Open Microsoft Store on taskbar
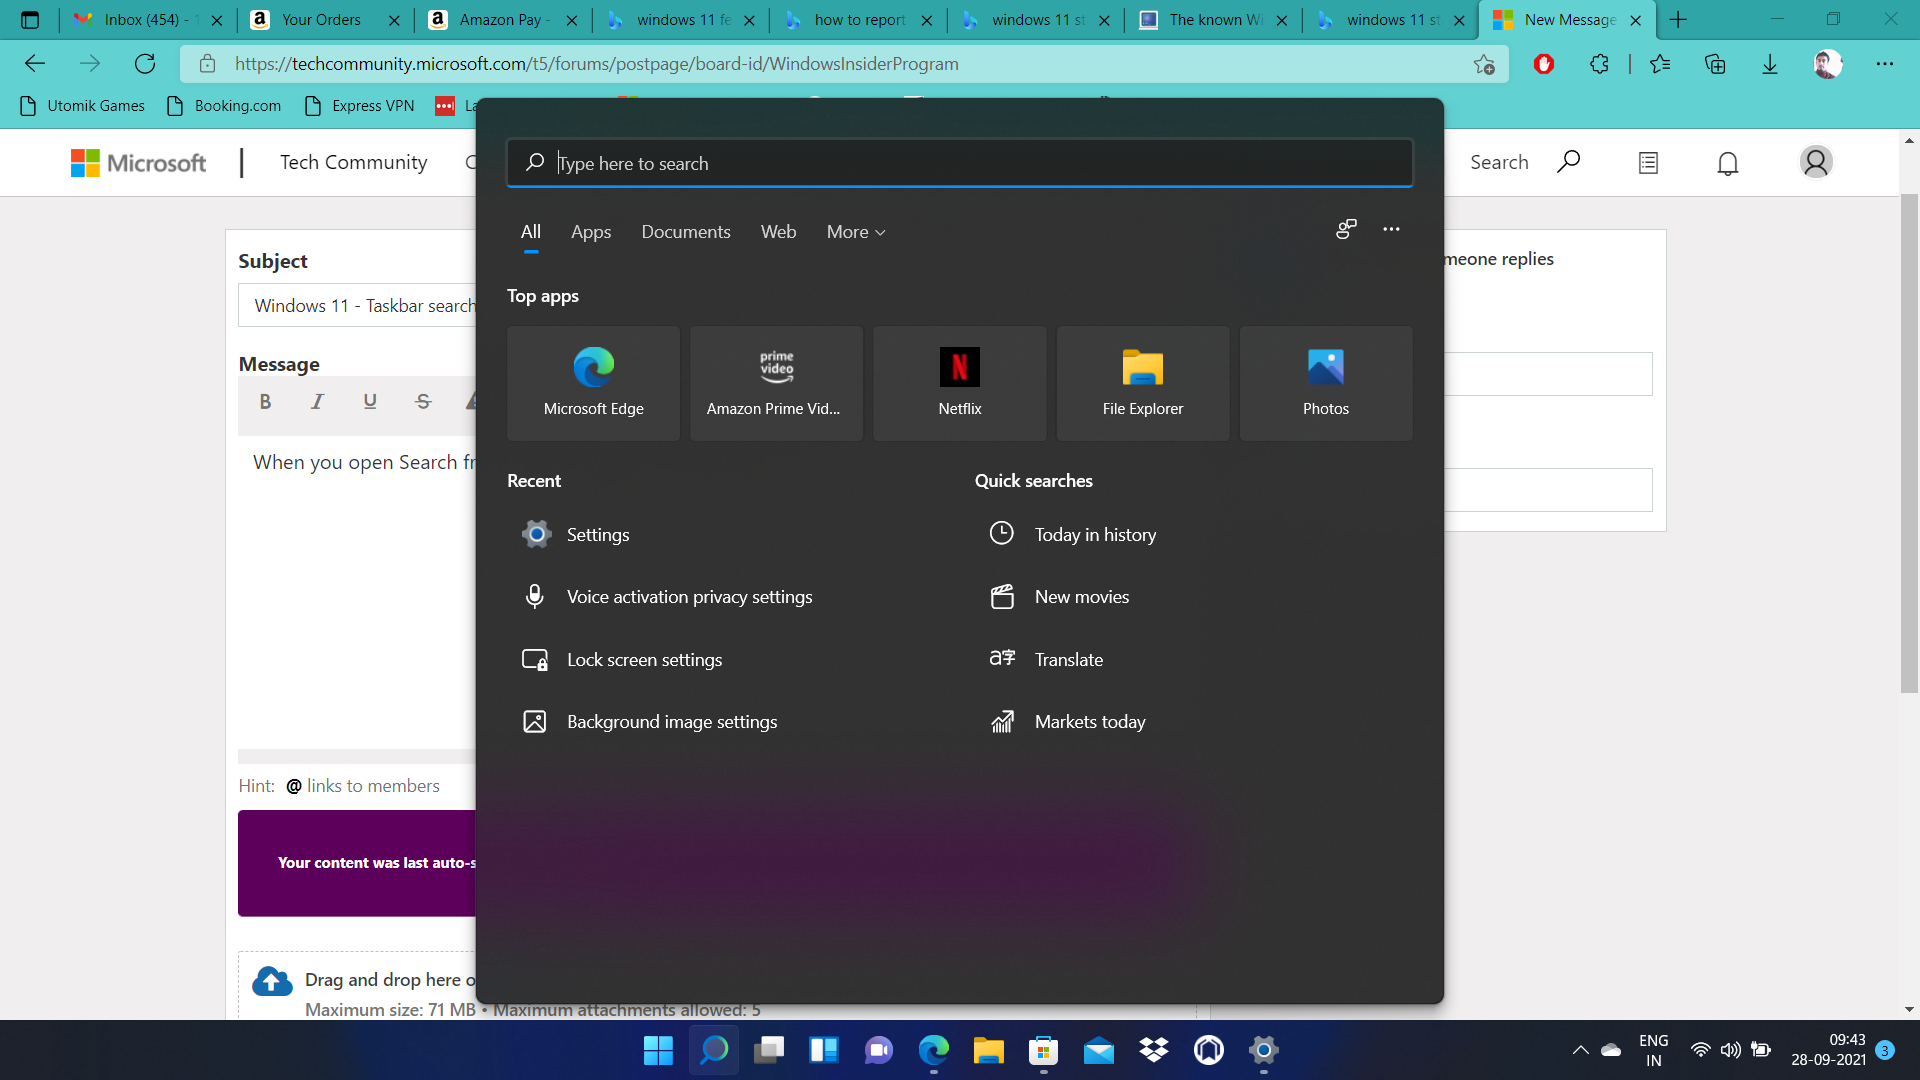 (x=1043, y=1050)
